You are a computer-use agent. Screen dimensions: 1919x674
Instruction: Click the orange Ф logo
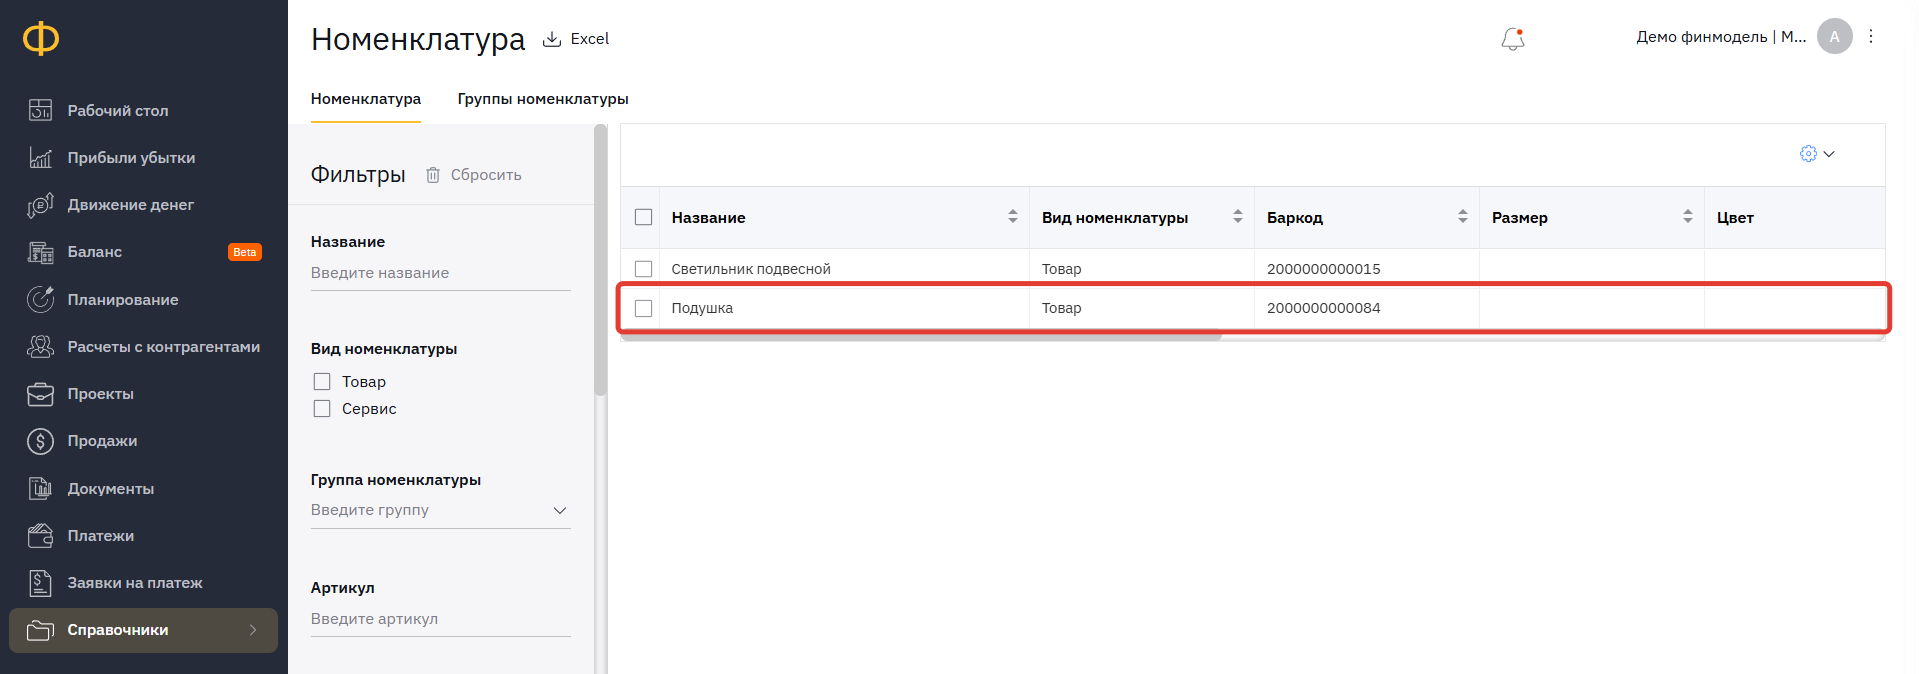pos(41,39)
